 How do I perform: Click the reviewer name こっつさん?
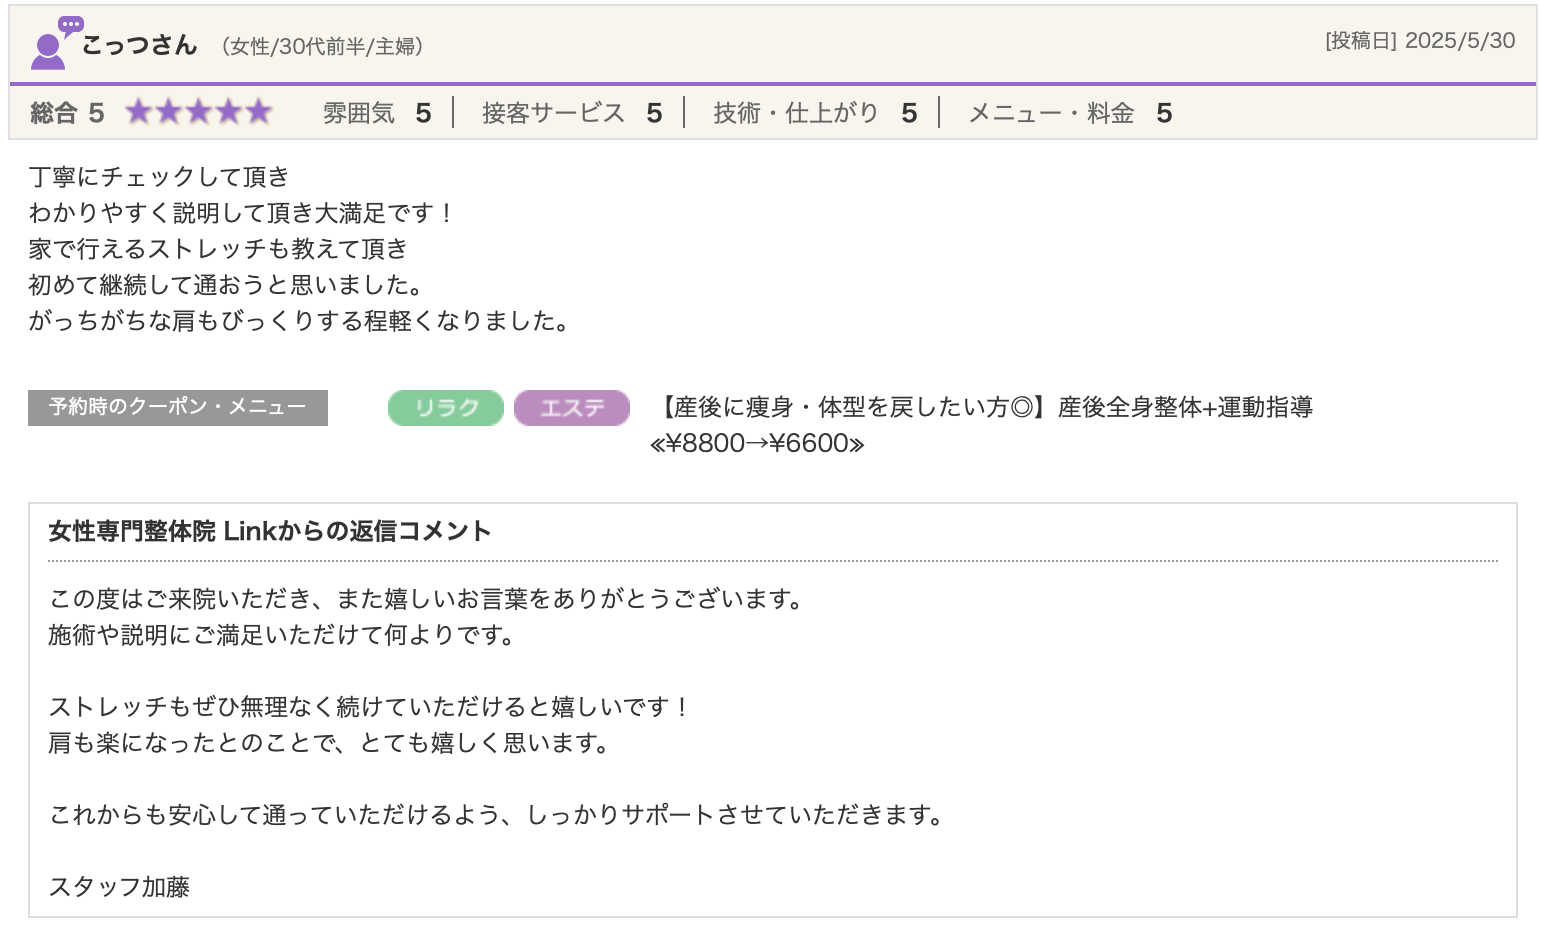pyautogui.click(x=139, y=45)
